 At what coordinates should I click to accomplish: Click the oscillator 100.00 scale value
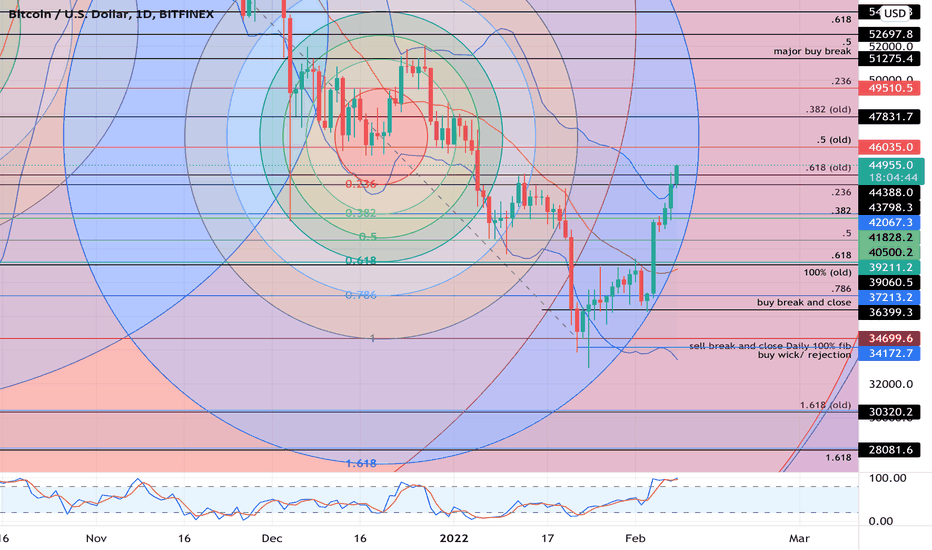(887, 478)
